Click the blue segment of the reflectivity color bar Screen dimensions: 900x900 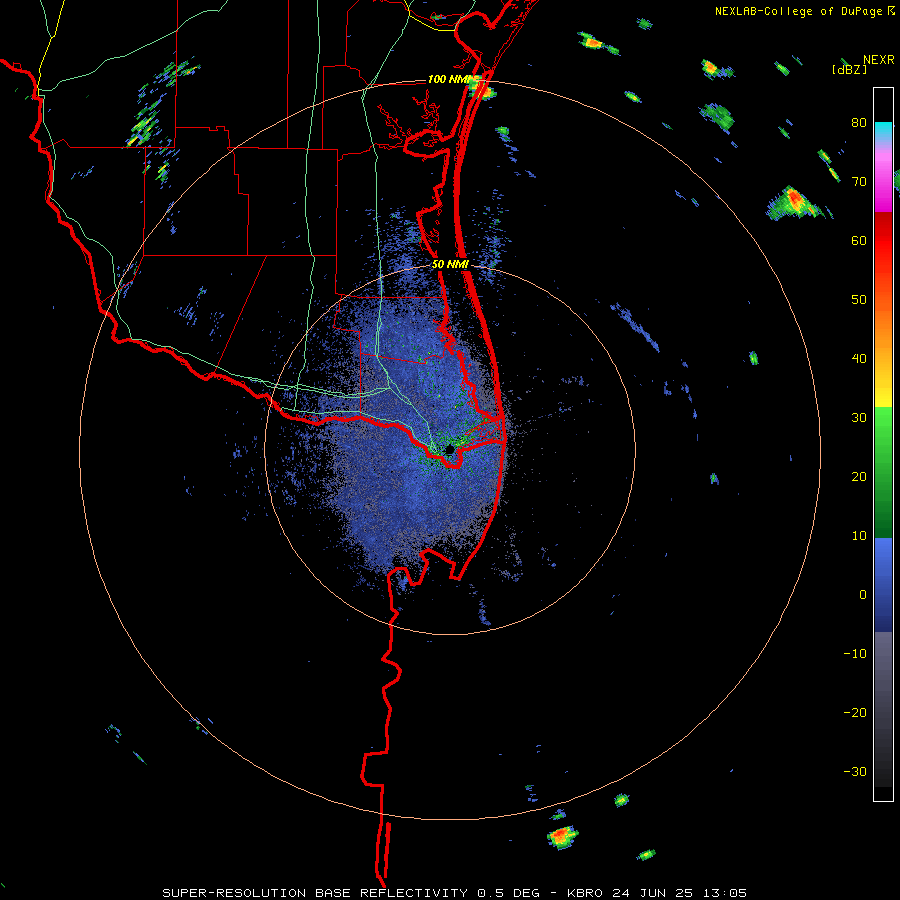pos(883,585)
